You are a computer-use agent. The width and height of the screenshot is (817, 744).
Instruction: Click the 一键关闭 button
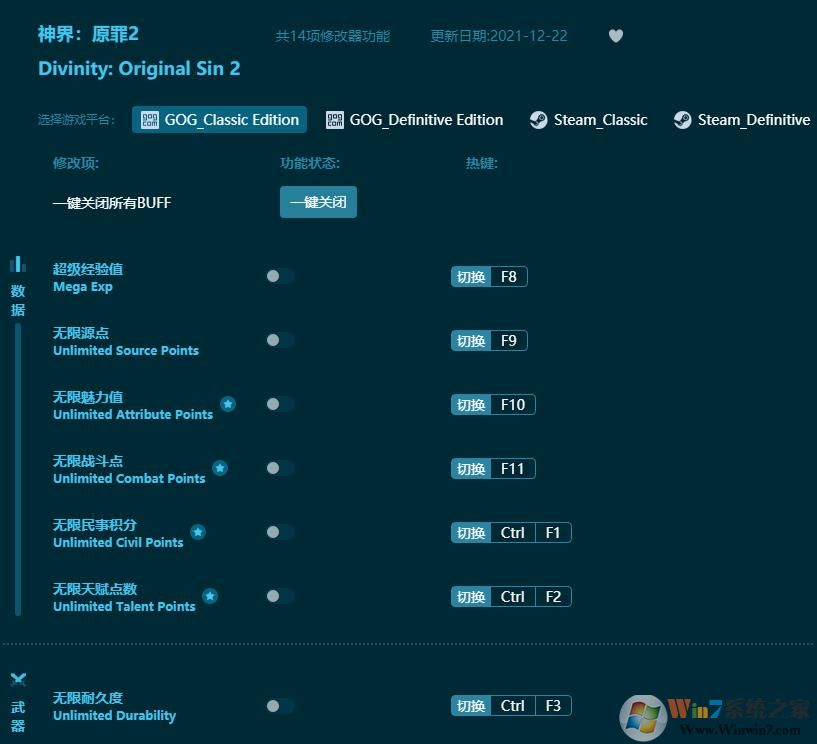[x=318, y=202]
